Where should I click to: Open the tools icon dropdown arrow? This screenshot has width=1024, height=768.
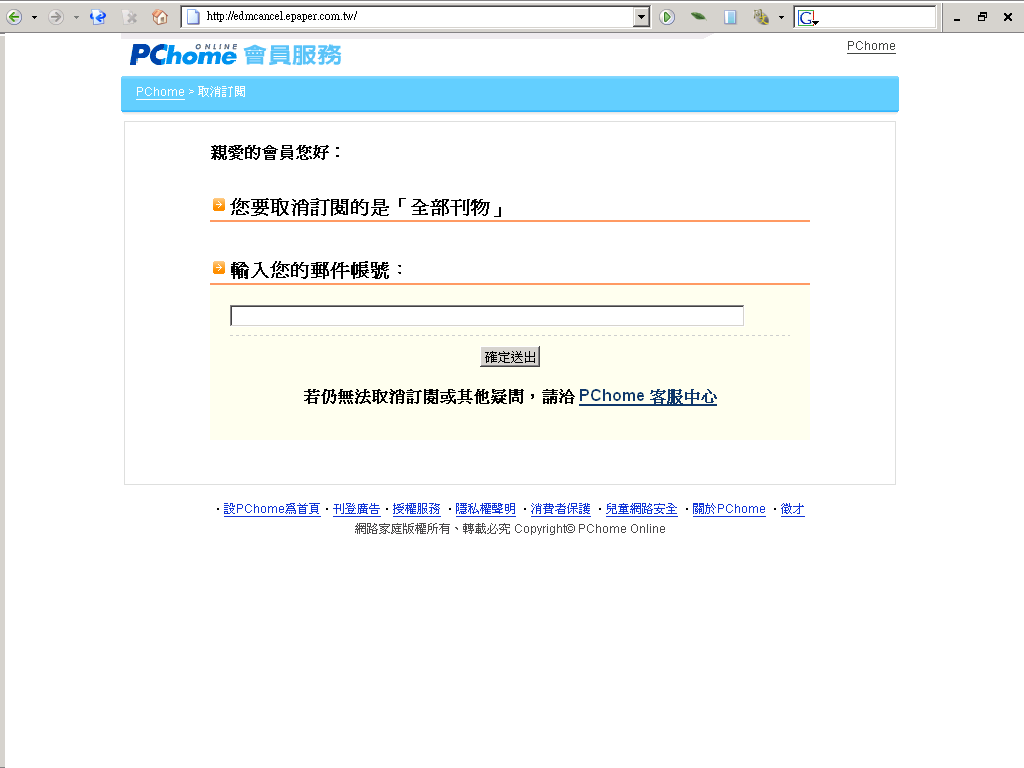(x=781, y=18)
